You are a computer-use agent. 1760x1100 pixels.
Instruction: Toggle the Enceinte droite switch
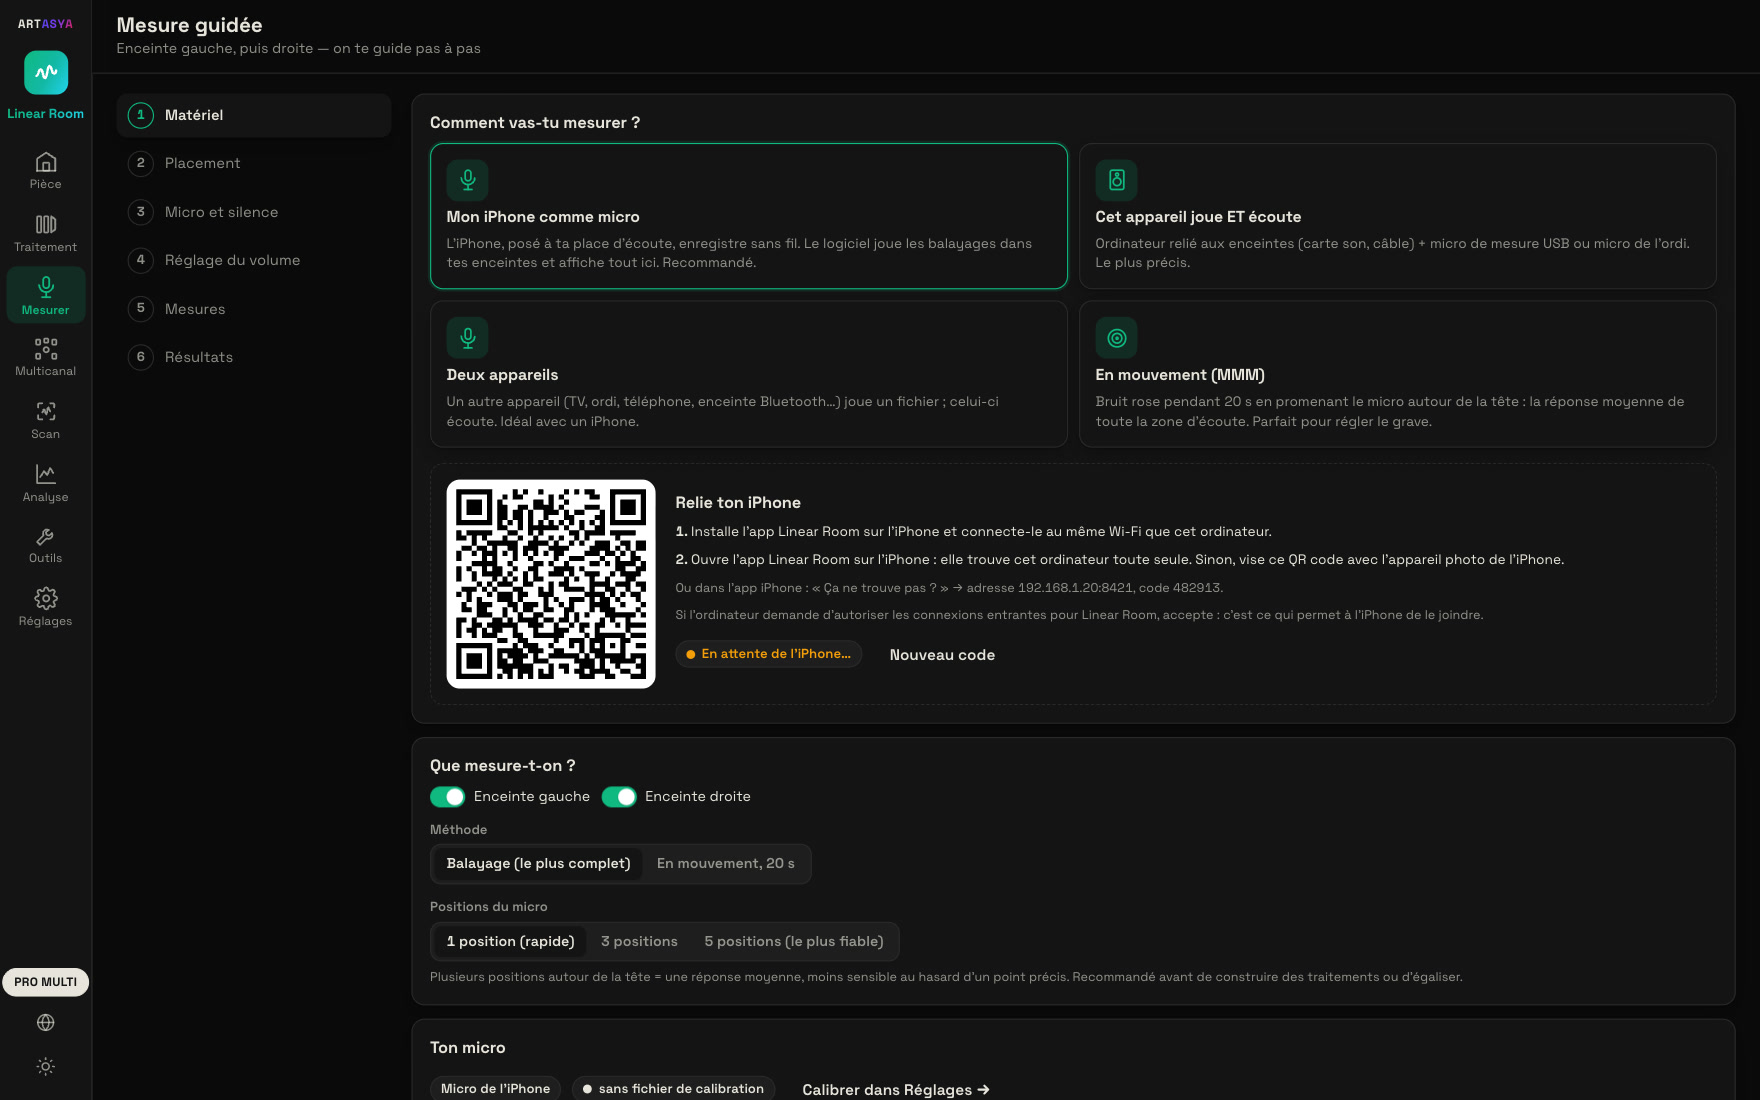click(x=619, y=797)
